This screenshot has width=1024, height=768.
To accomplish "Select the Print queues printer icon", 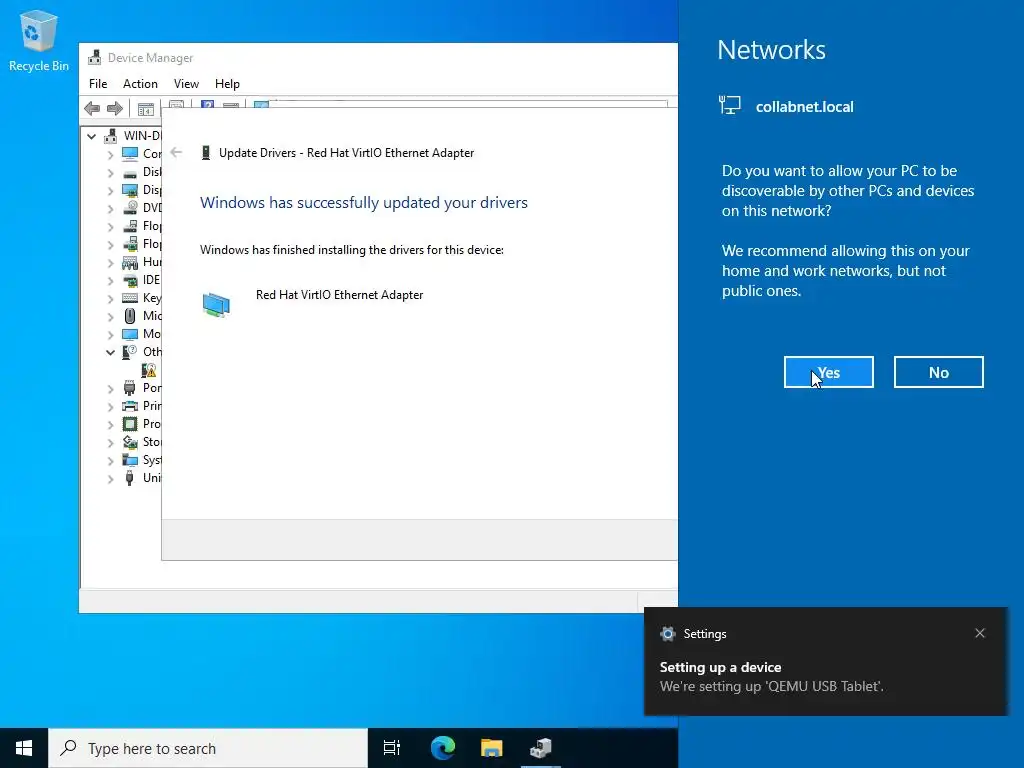I will [x=130, y=406].
